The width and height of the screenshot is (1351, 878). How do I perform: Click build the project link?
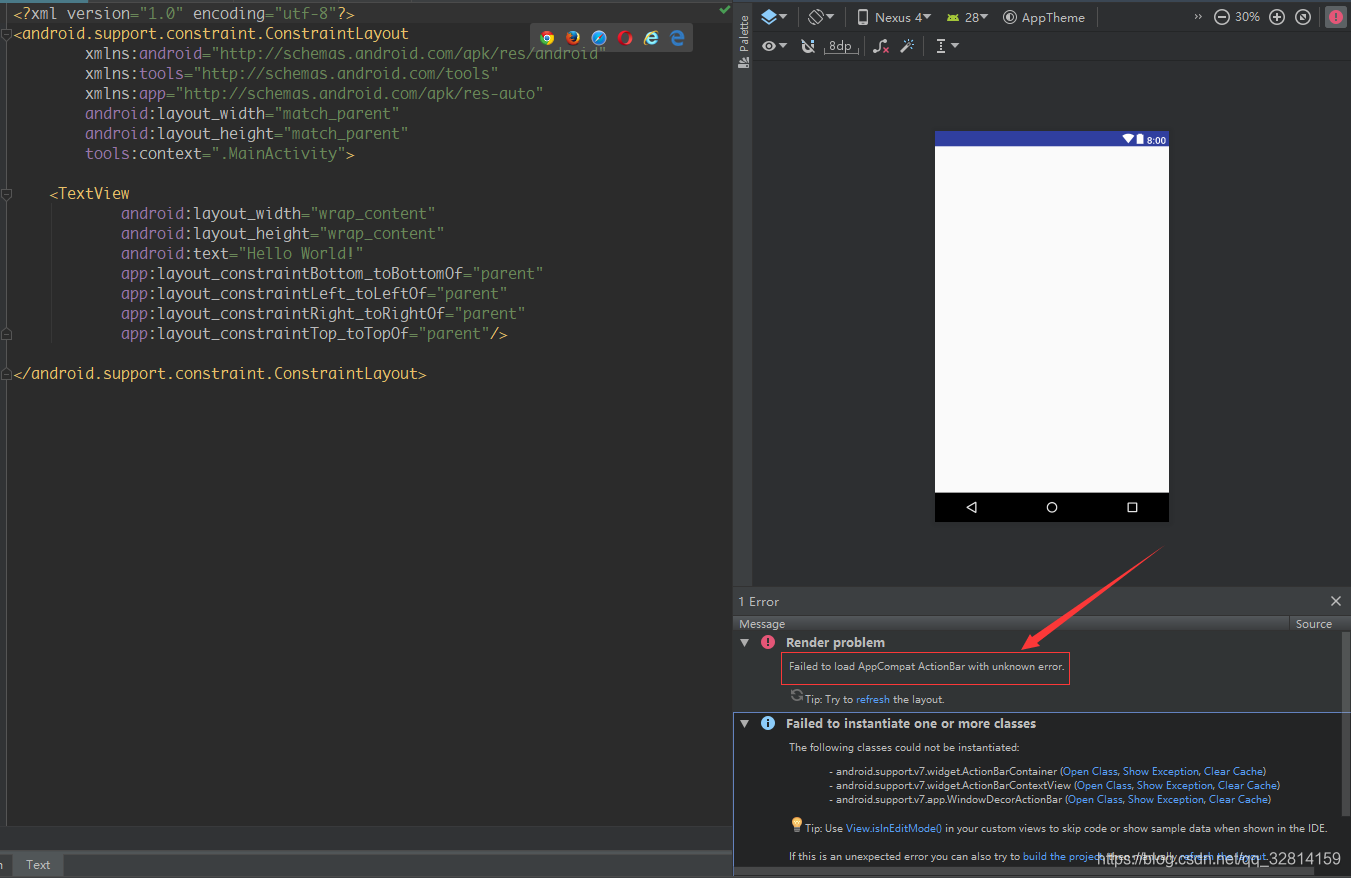[1062, 856]
